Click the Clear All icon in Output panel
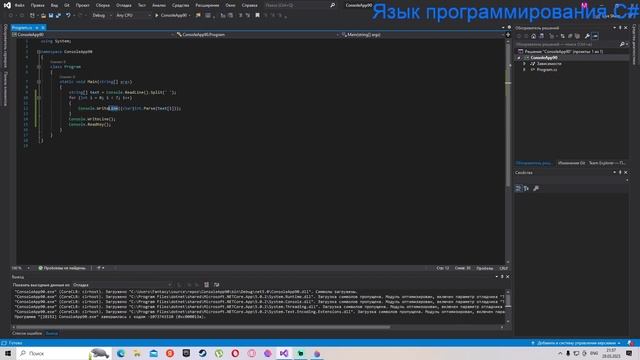Screen dimensions: 640x360 [x=207, y=284]
